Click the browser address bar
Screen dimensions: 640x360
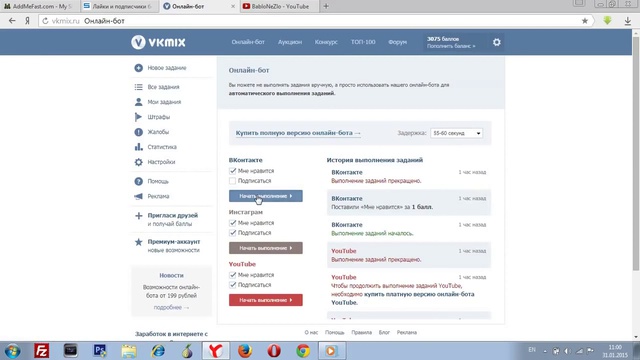click(x=314, y=21)
